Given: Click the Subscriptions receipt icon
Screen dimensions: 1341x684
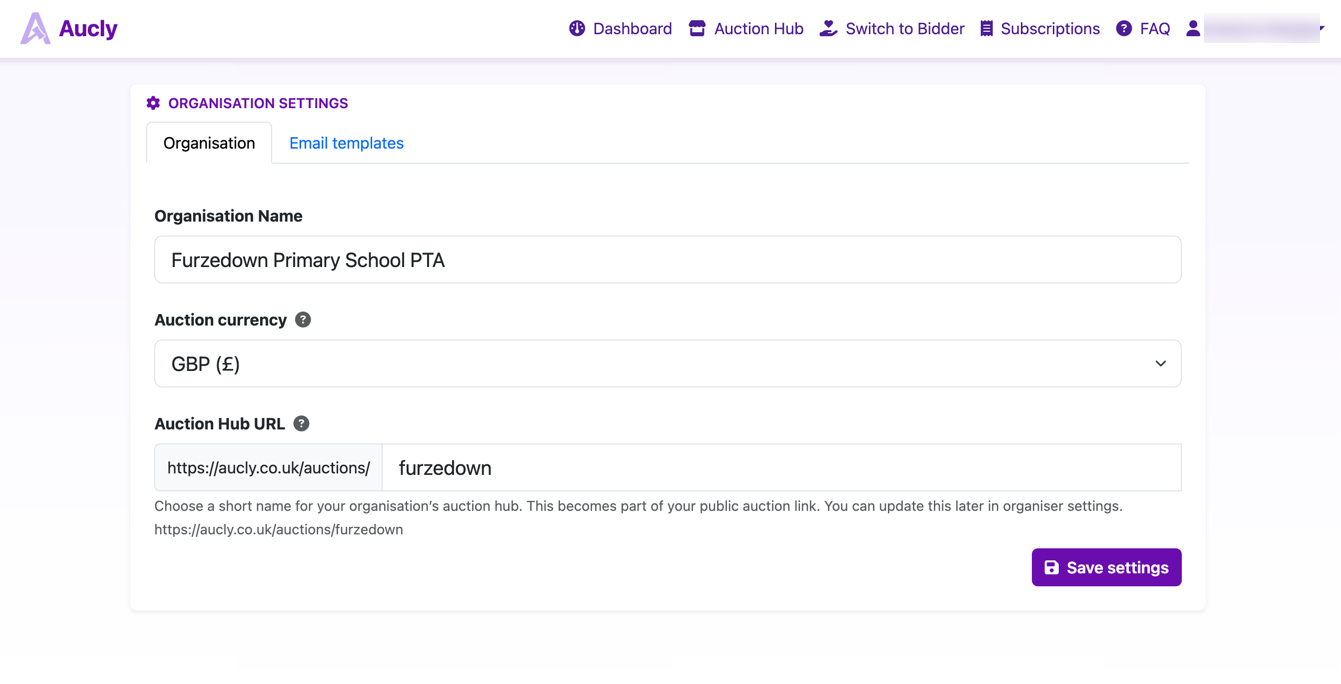Looking at the screenshot, I should [987, 28].
